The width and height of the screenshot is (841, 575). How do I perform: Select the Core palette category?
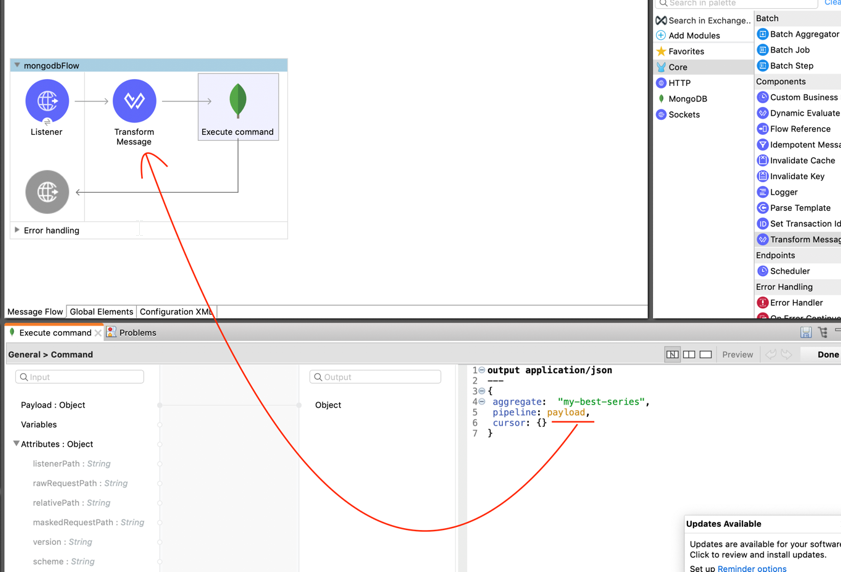click(703, 67)
